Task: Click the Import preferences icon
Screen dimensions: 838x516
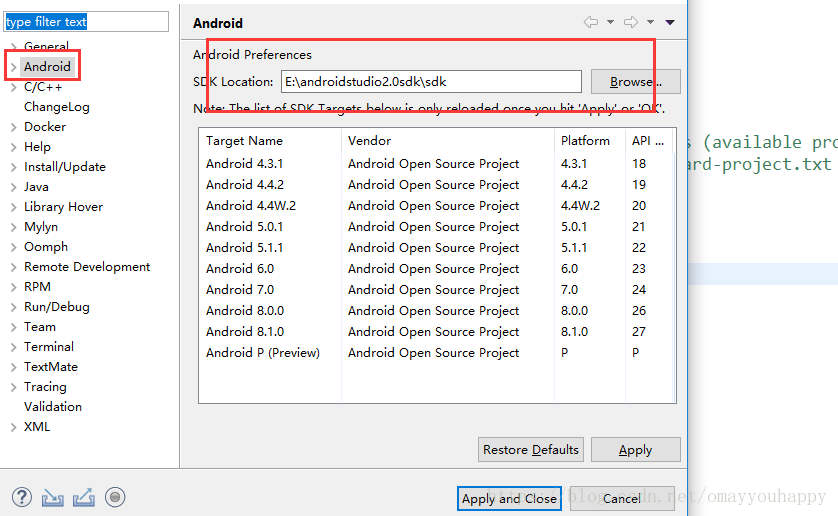Action: click(52, 498)
